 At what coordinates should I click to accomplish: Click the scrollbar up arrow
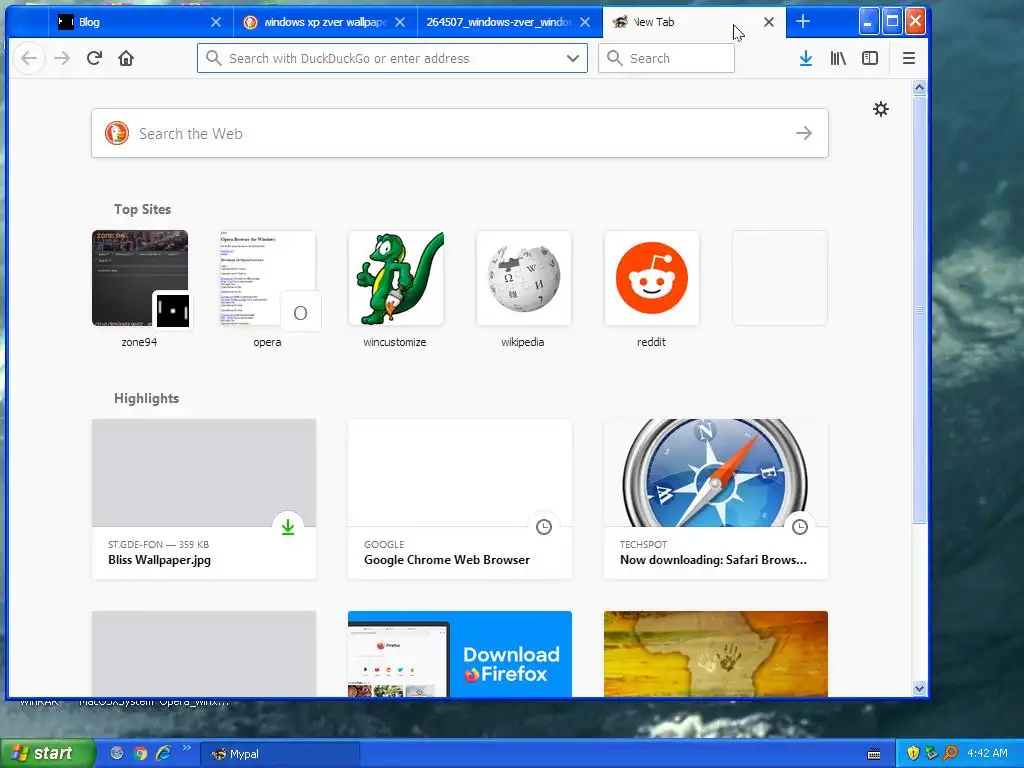920,88
